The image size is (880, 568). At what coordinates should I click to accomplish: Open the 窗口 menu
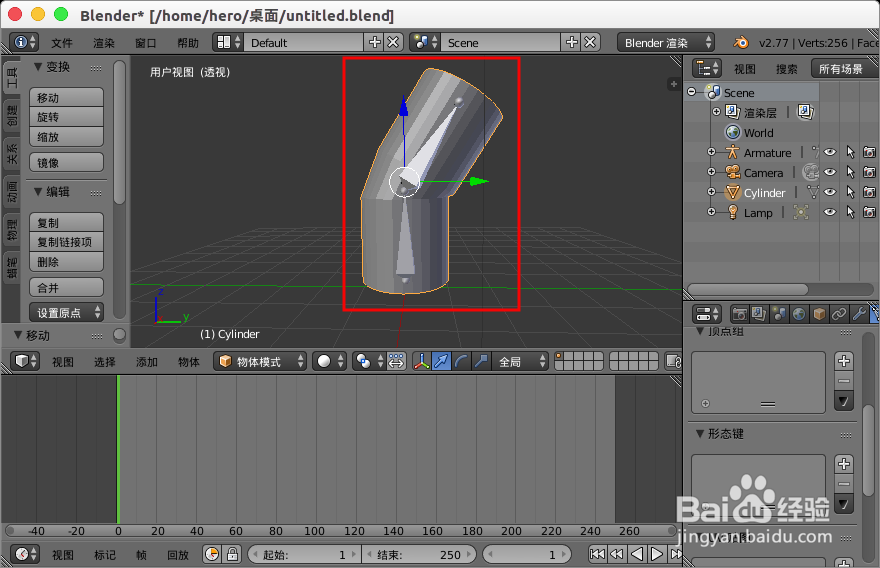tap(145, 43)
